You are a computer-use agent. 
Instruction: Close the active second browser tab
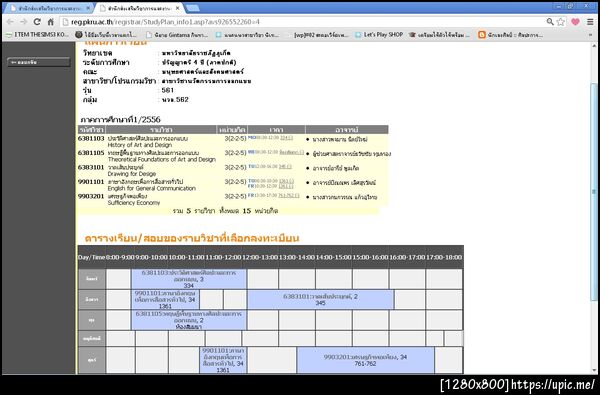pos(178,8)
